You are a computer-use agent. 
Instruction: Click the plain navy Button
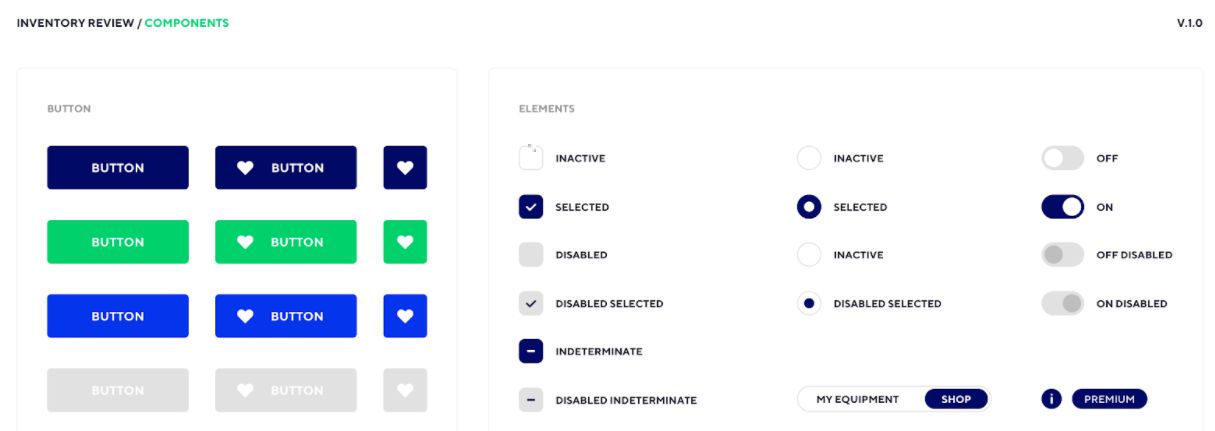118,168
